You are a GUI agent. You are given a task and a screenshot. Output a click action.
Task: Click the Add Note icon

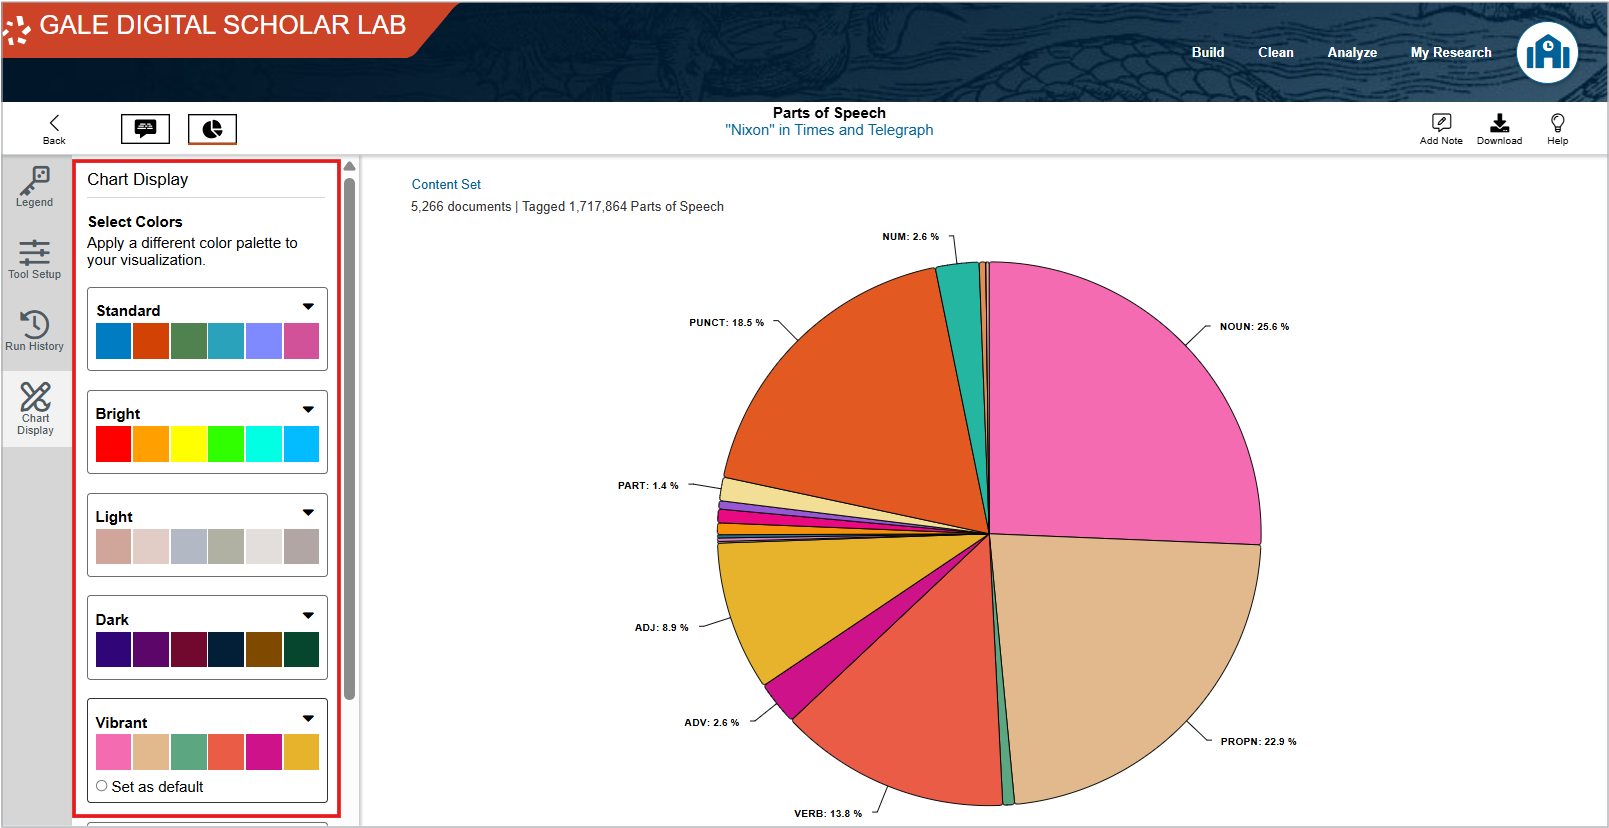click(x=1441, y=129)
